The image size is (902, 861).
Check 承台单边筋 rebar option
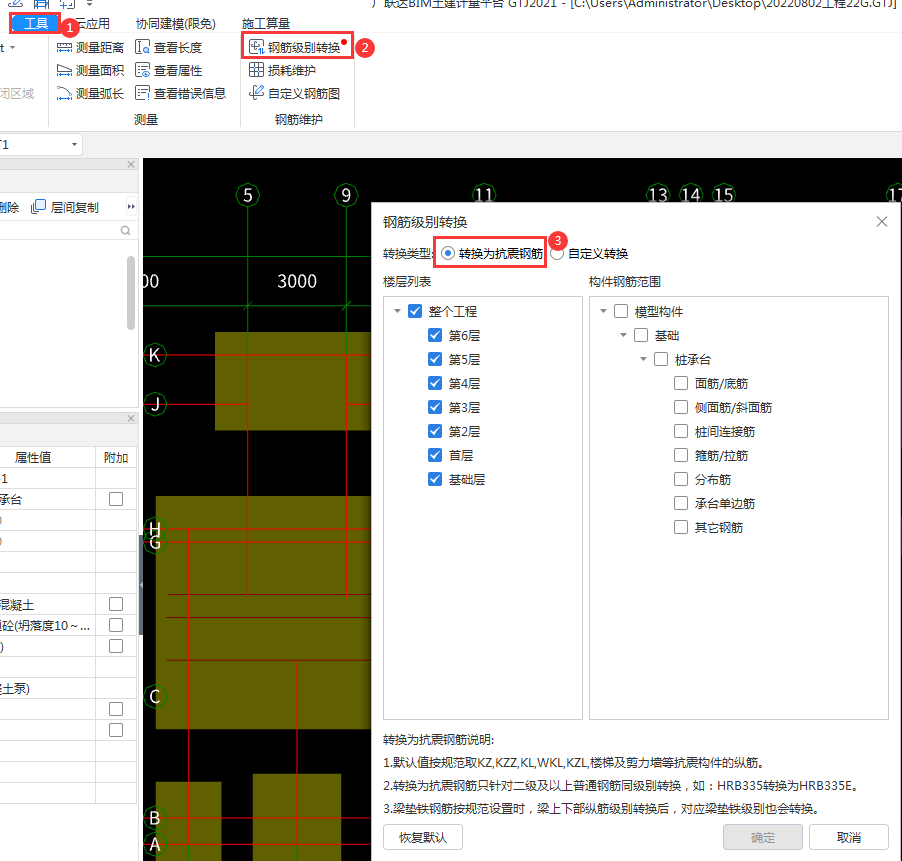tap(681, 503)
